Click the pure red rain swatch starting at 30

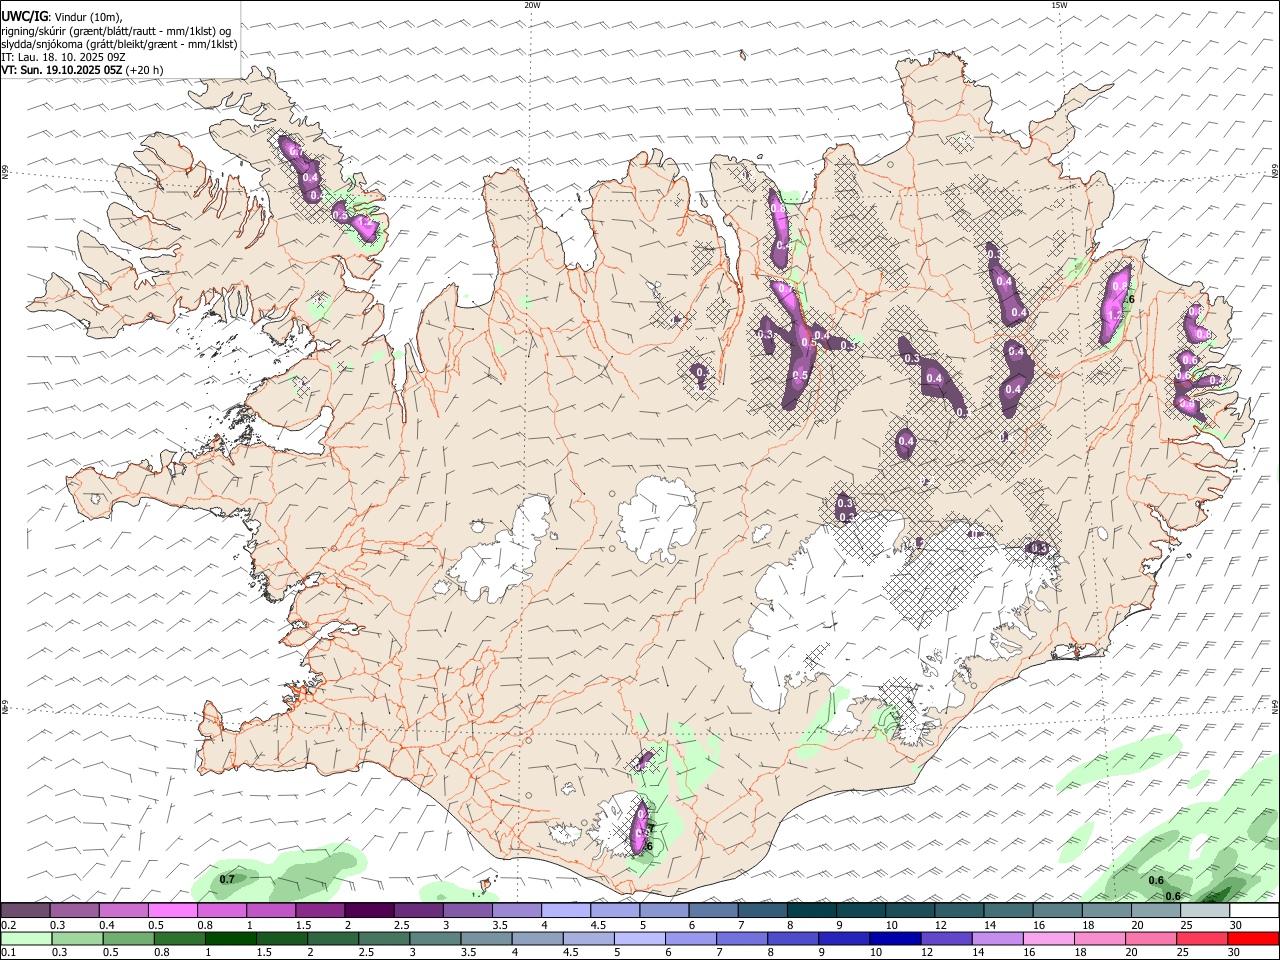click(1252, 938)
